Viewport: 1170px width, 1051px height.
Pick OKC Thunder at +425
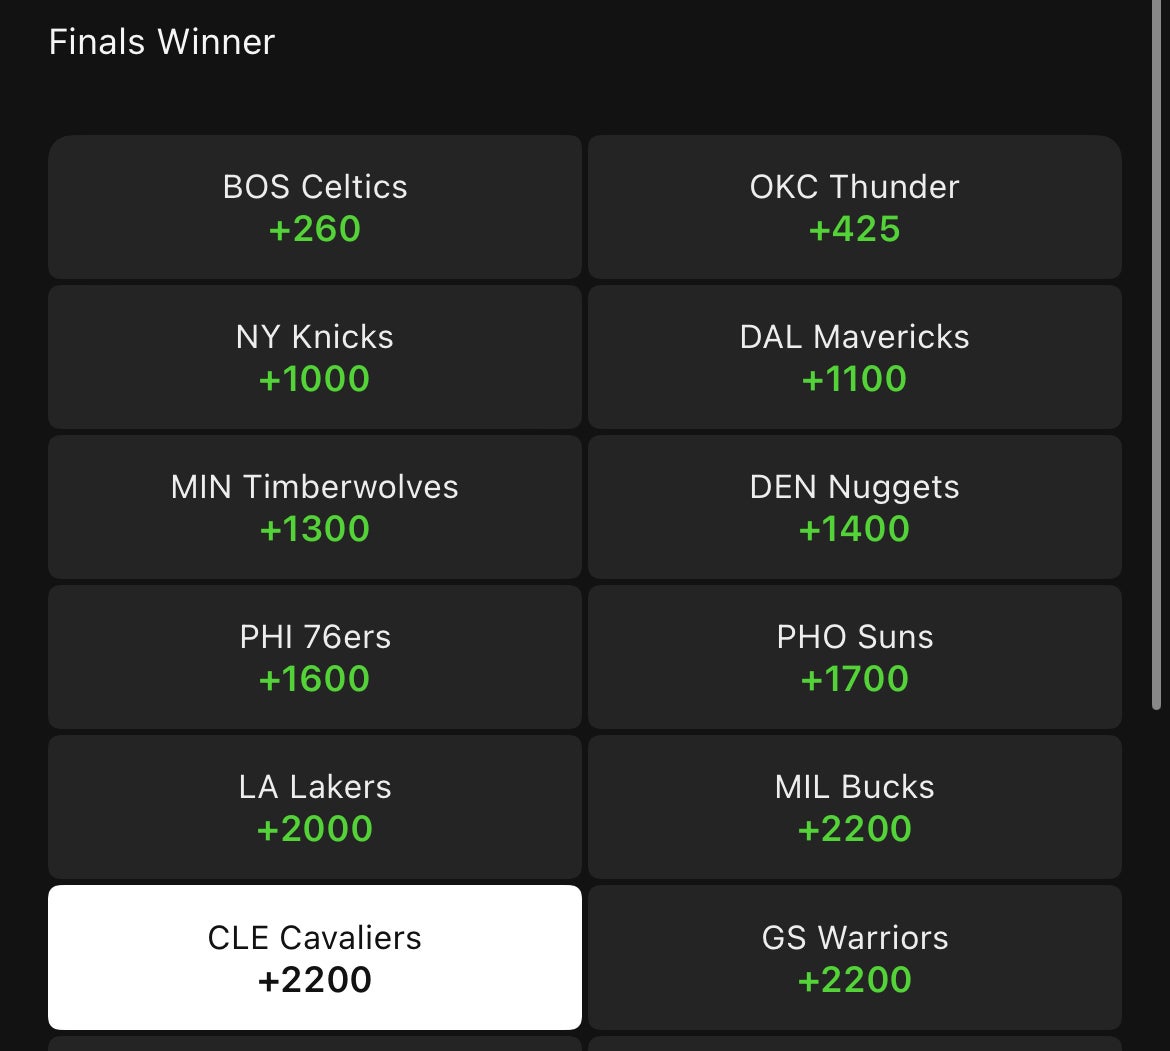tap(854, 207)
